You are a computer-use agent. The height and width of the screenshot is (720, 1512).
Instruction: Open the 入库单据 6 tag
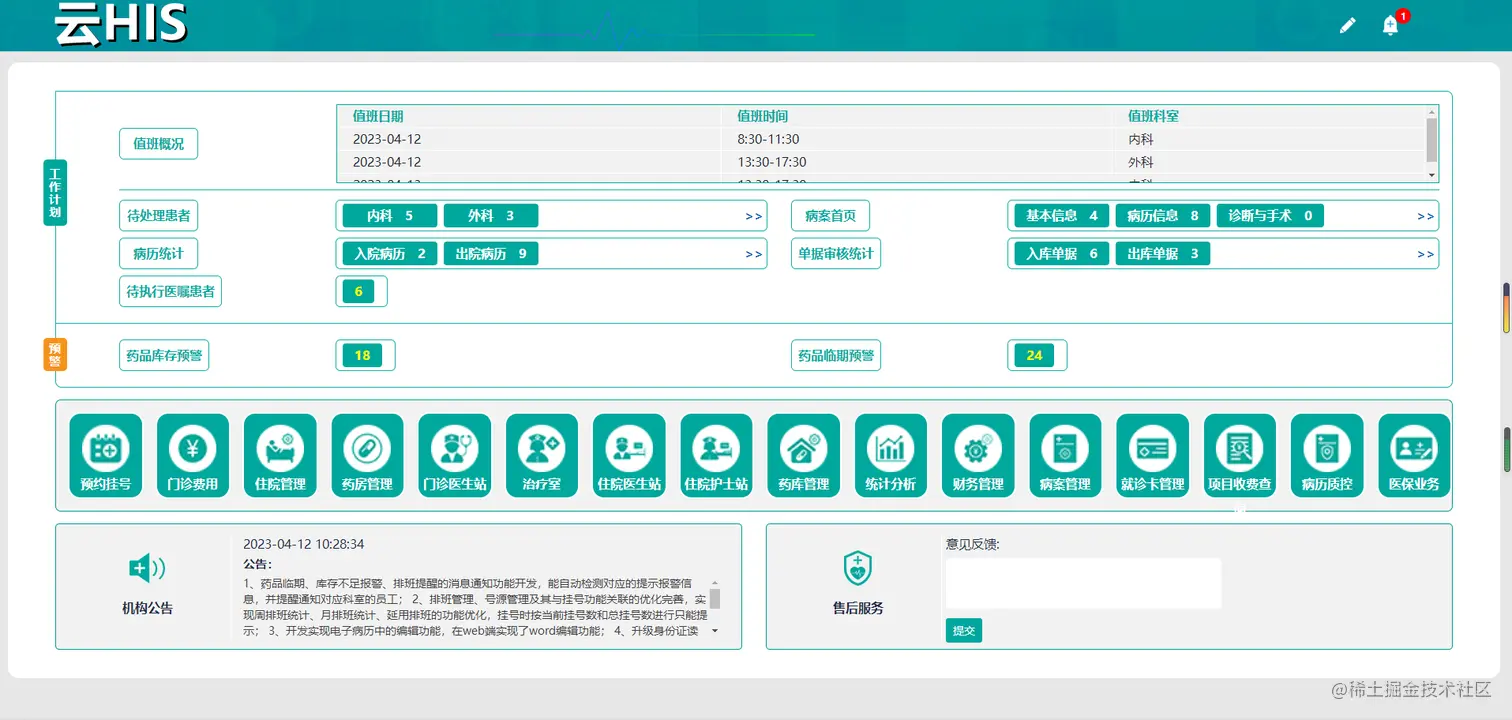point(1062,254)
